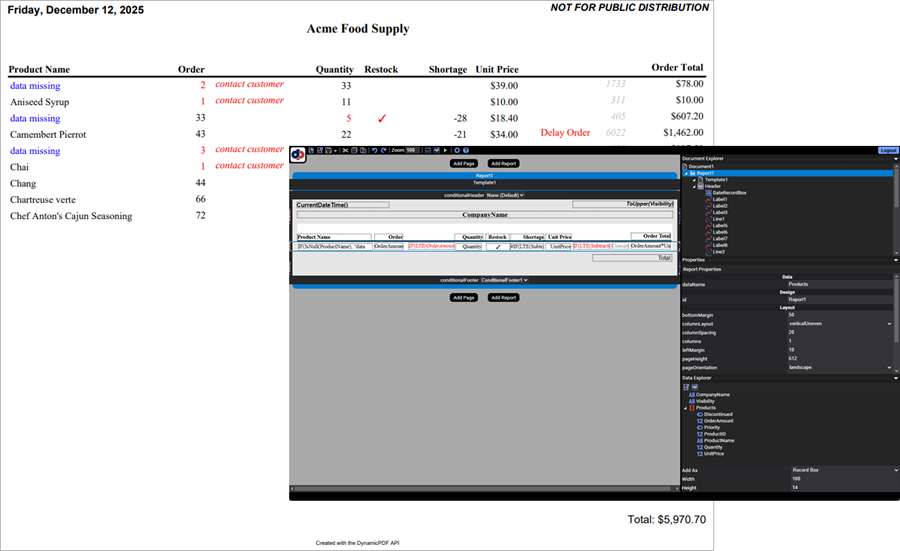The height and width of the screenshot is (551, 900).
Task: Click the Undo arrow icon
Action: 374,150
